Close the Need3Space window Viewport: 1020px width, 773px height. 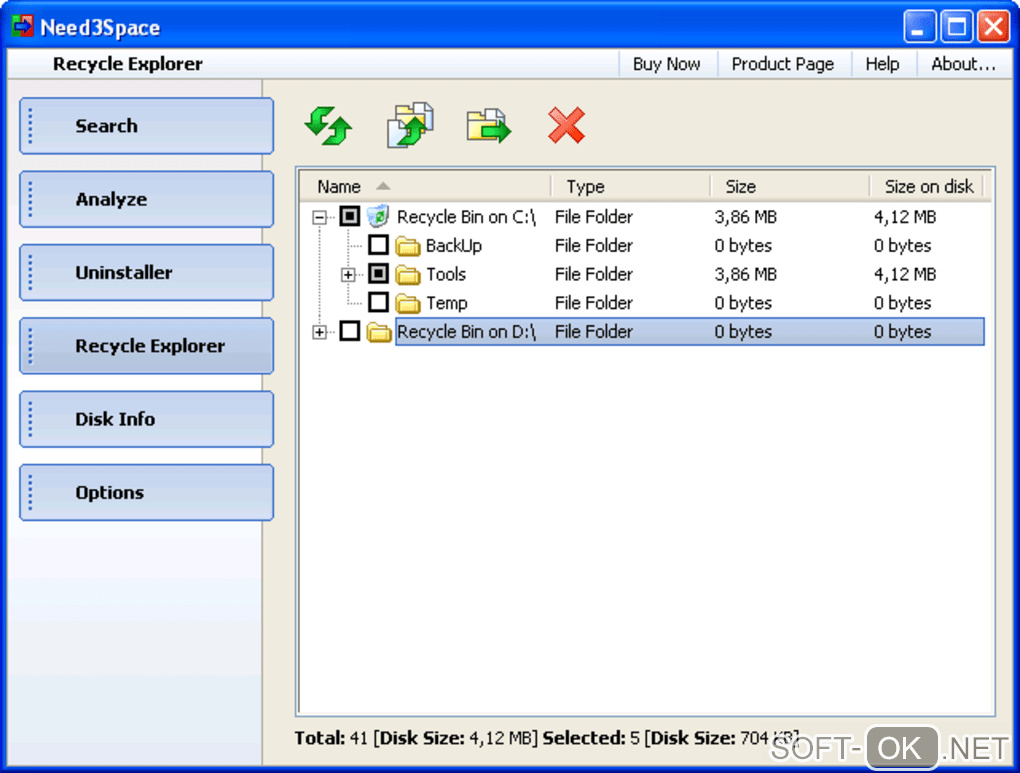(x=993, y=27)
